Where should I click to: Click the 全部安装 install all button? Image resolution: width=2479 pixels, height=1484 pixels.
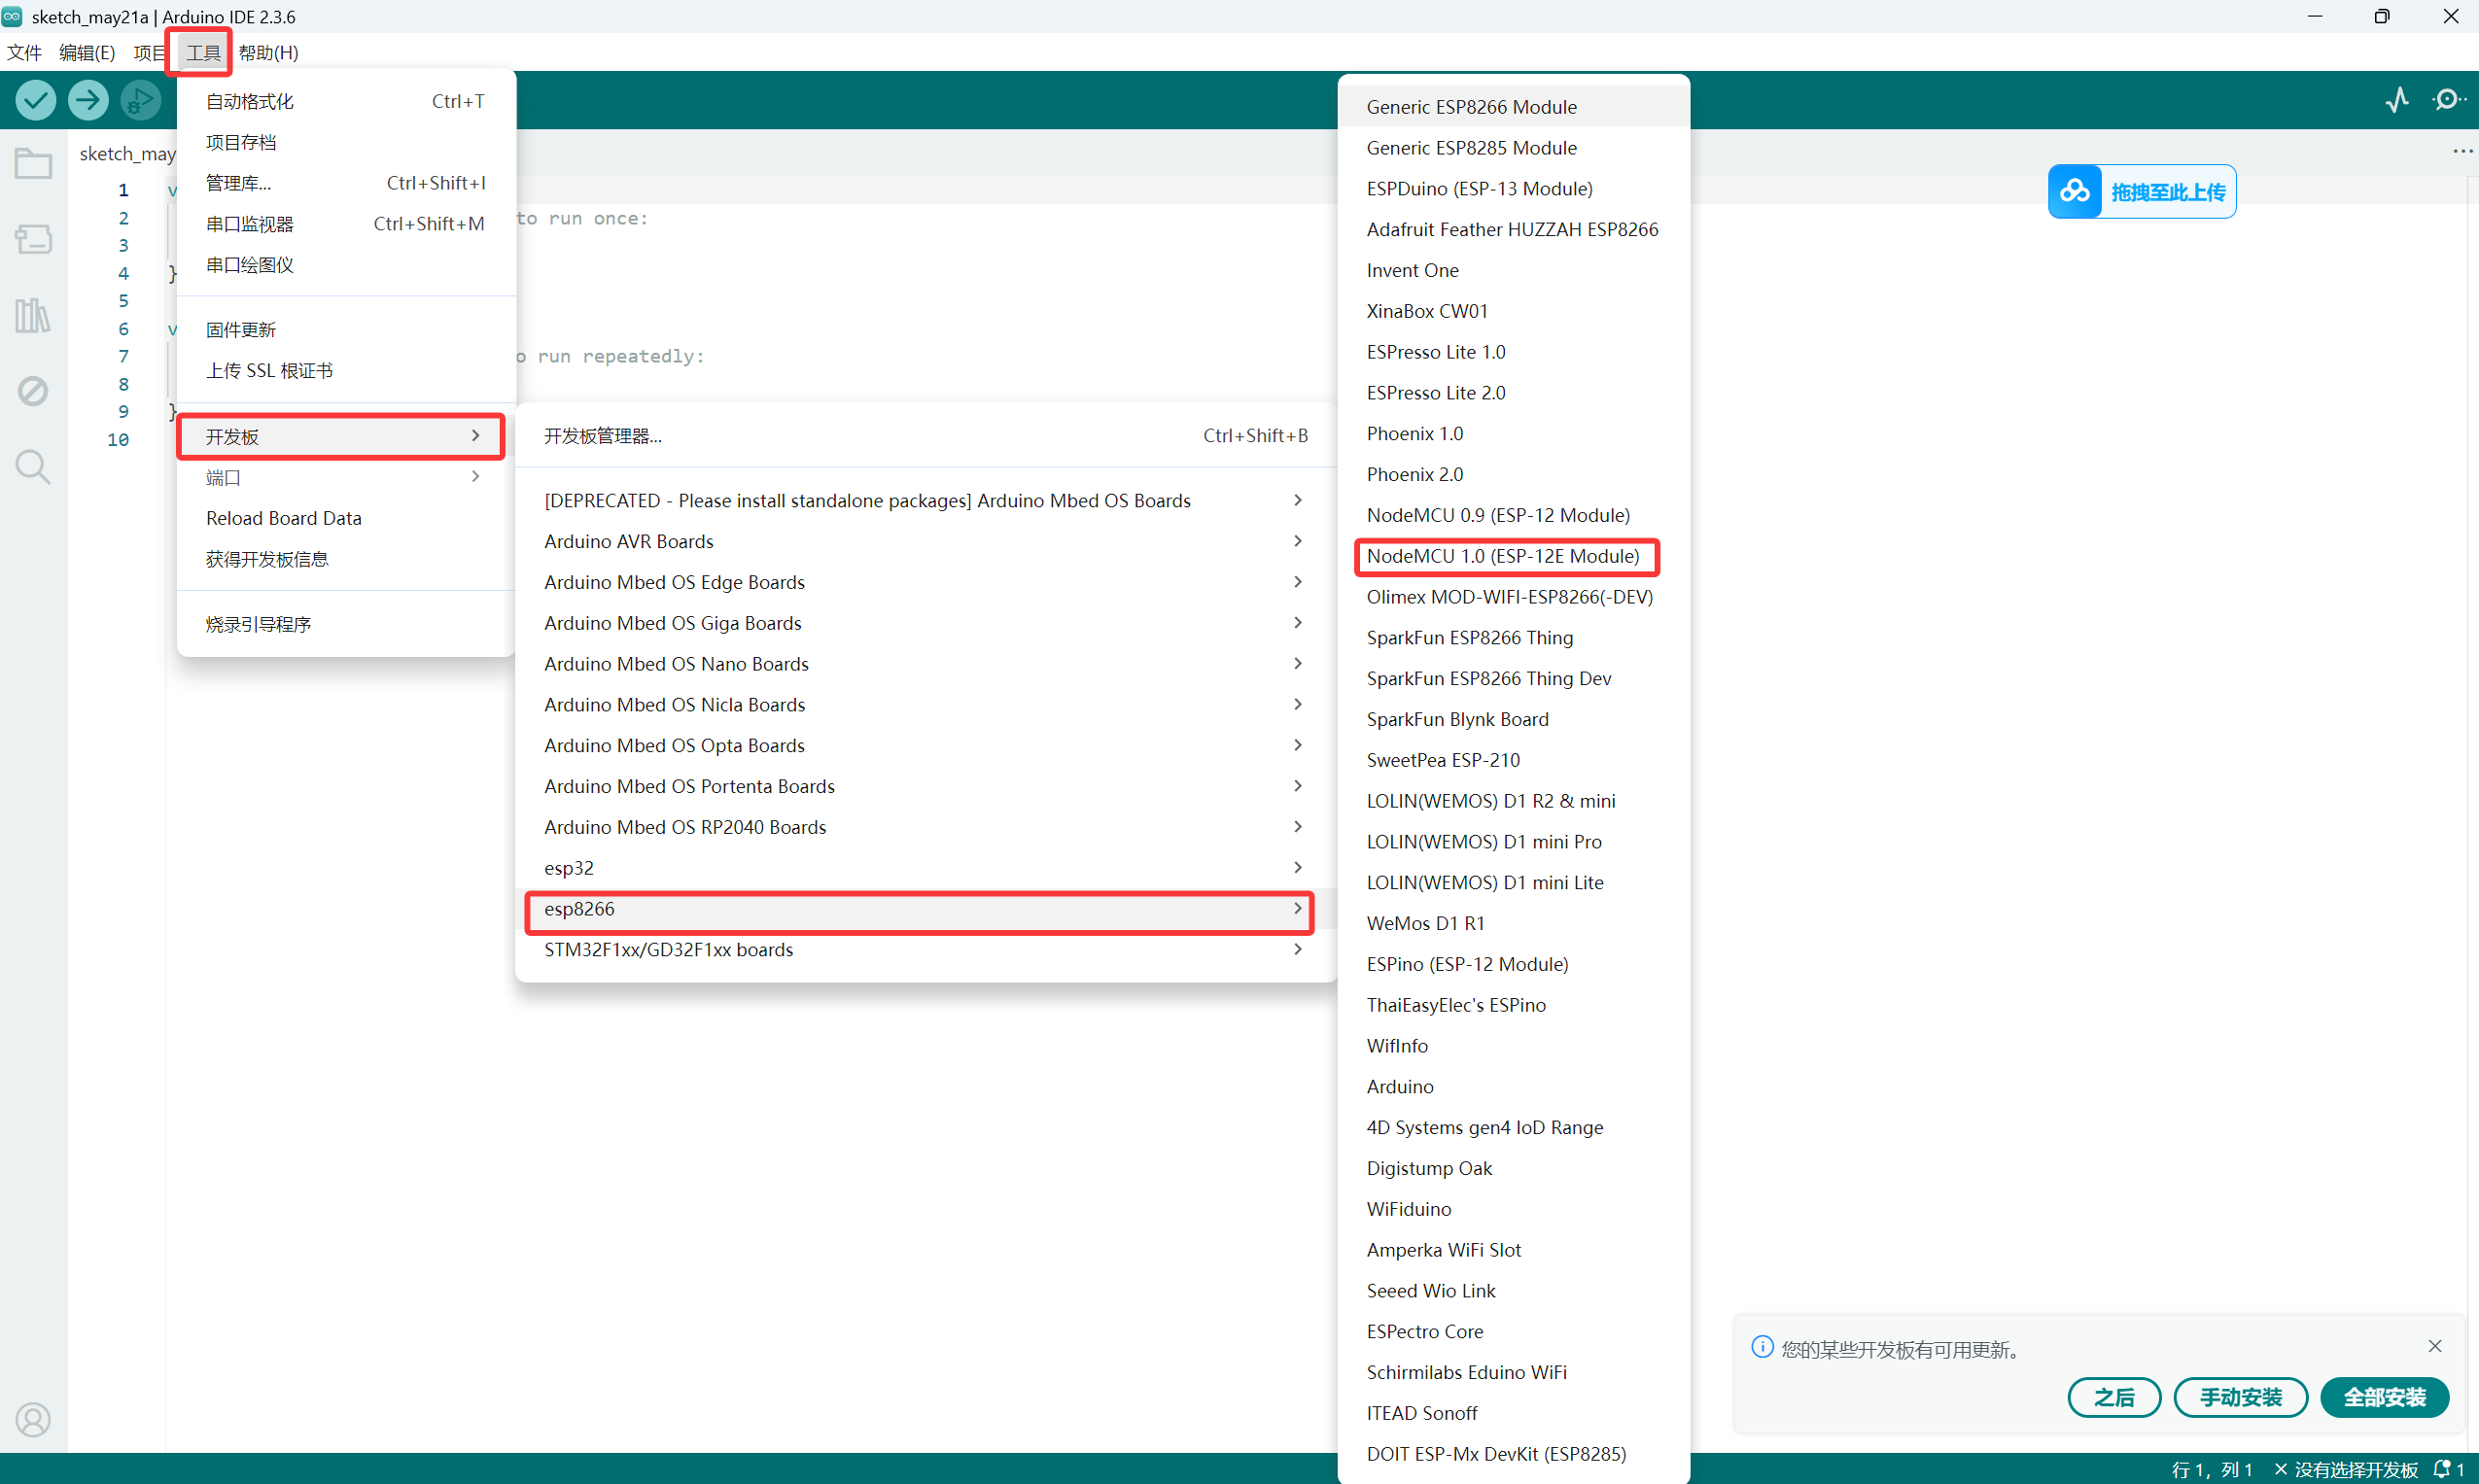[x=2383, y=1397]
